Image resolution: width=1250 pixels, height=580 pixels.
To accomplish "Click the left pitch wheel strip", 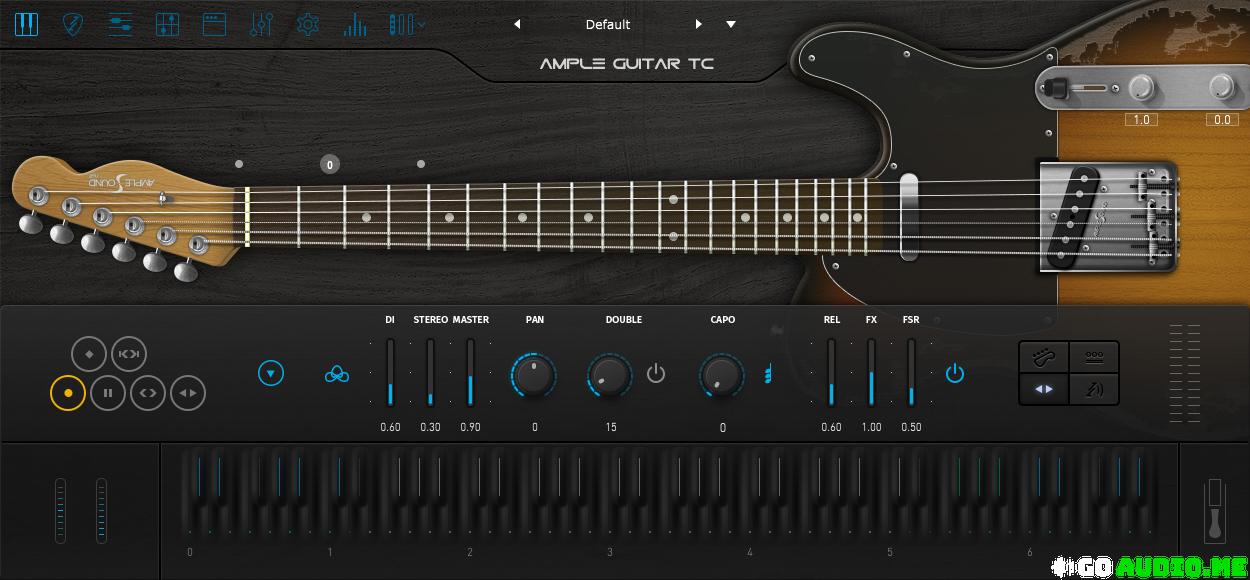I will click(x=60, y=510).
